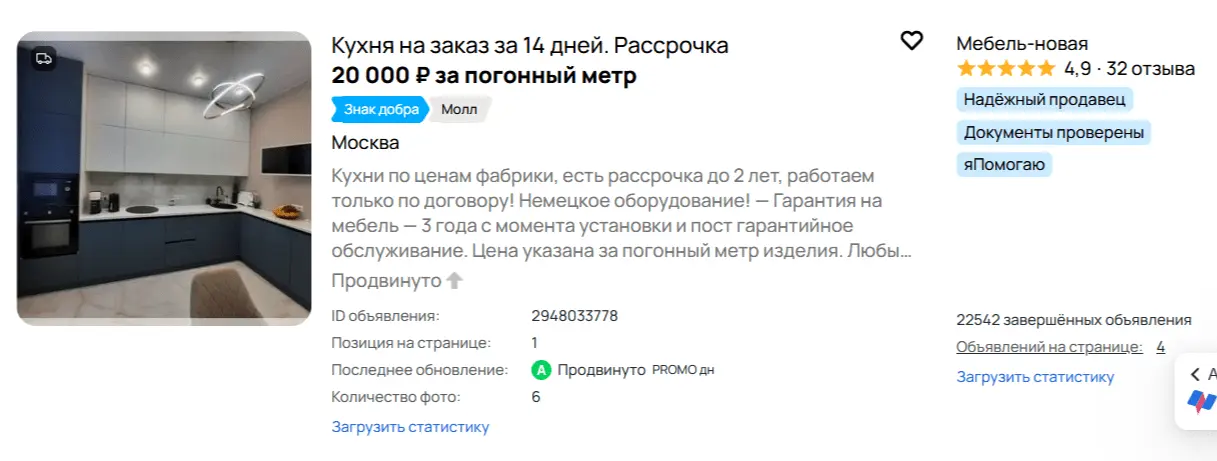The image size is (1217, 461).
Task: Click 'Загрузить статистику' below the photo count
Action: (x=410, y=427)
